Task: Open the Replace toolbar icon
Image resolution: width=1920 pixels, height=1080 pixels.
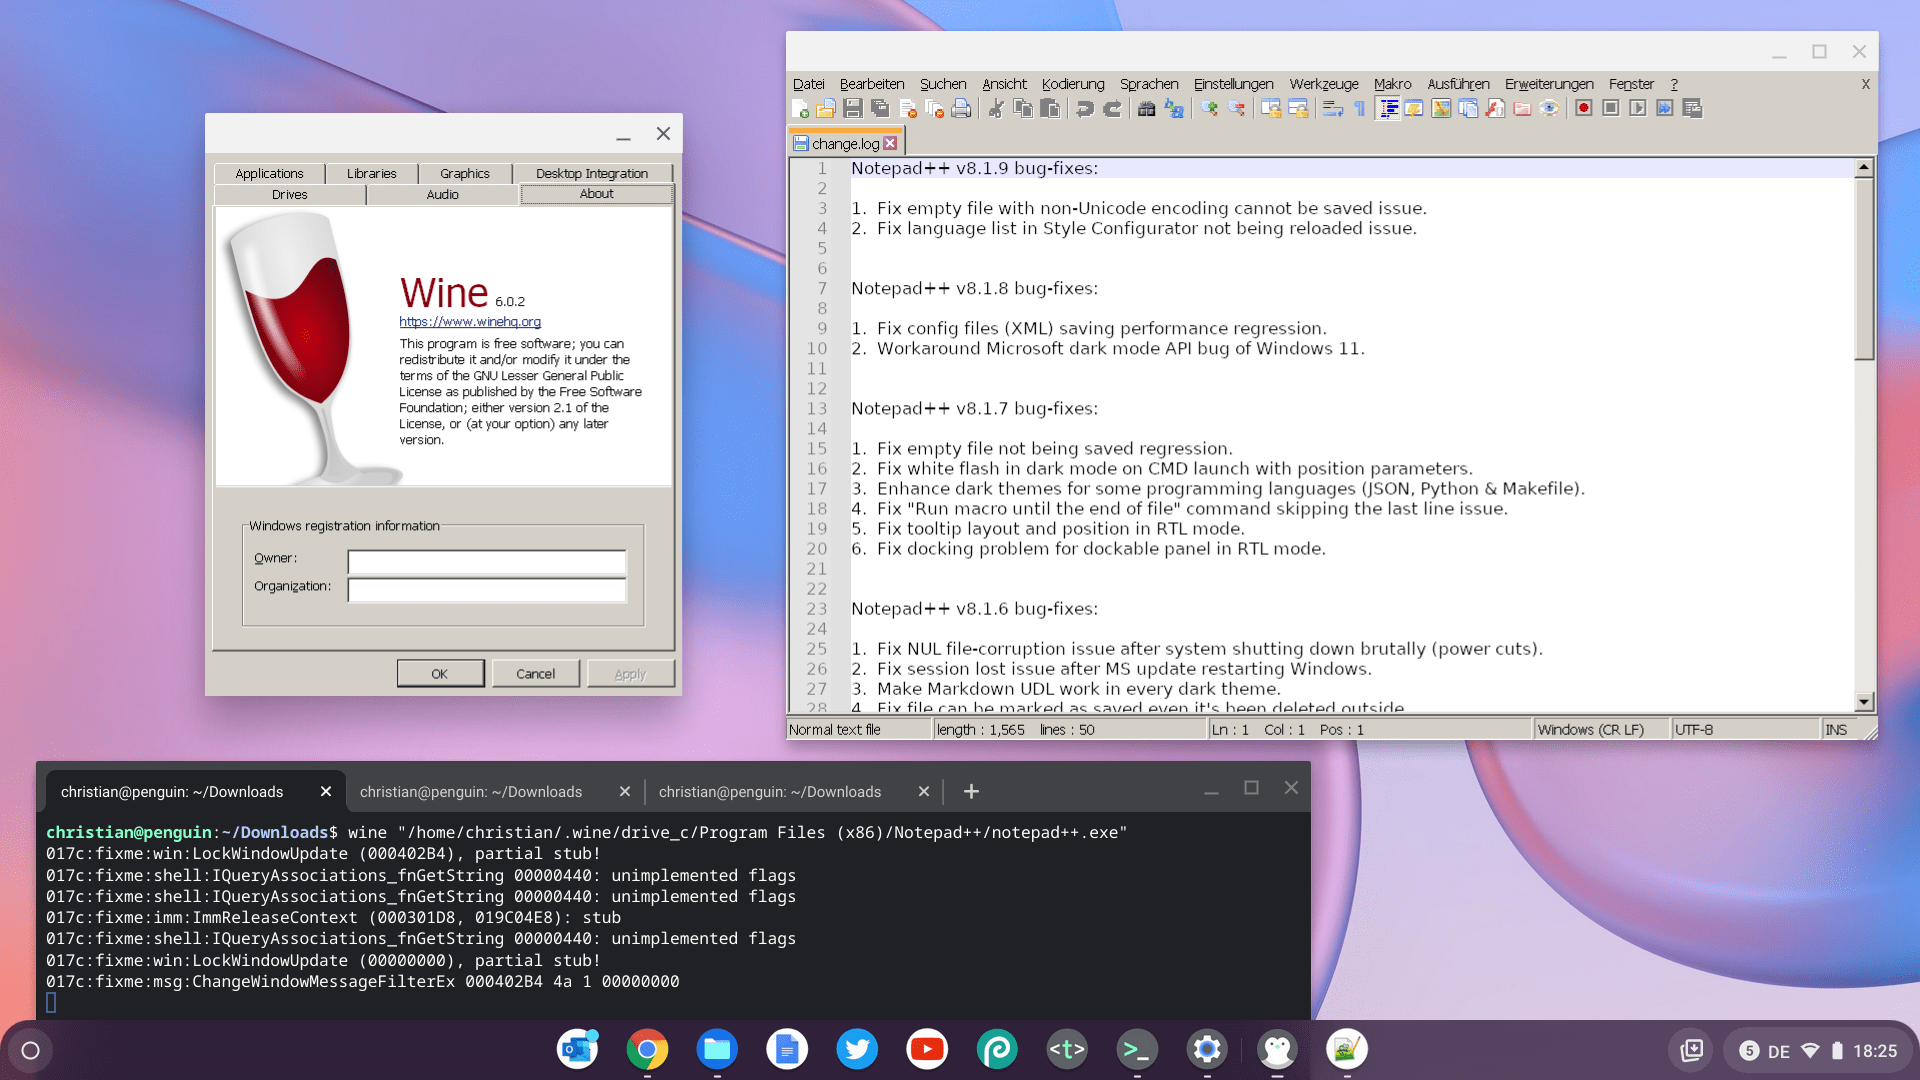Action: (1174, 109)
